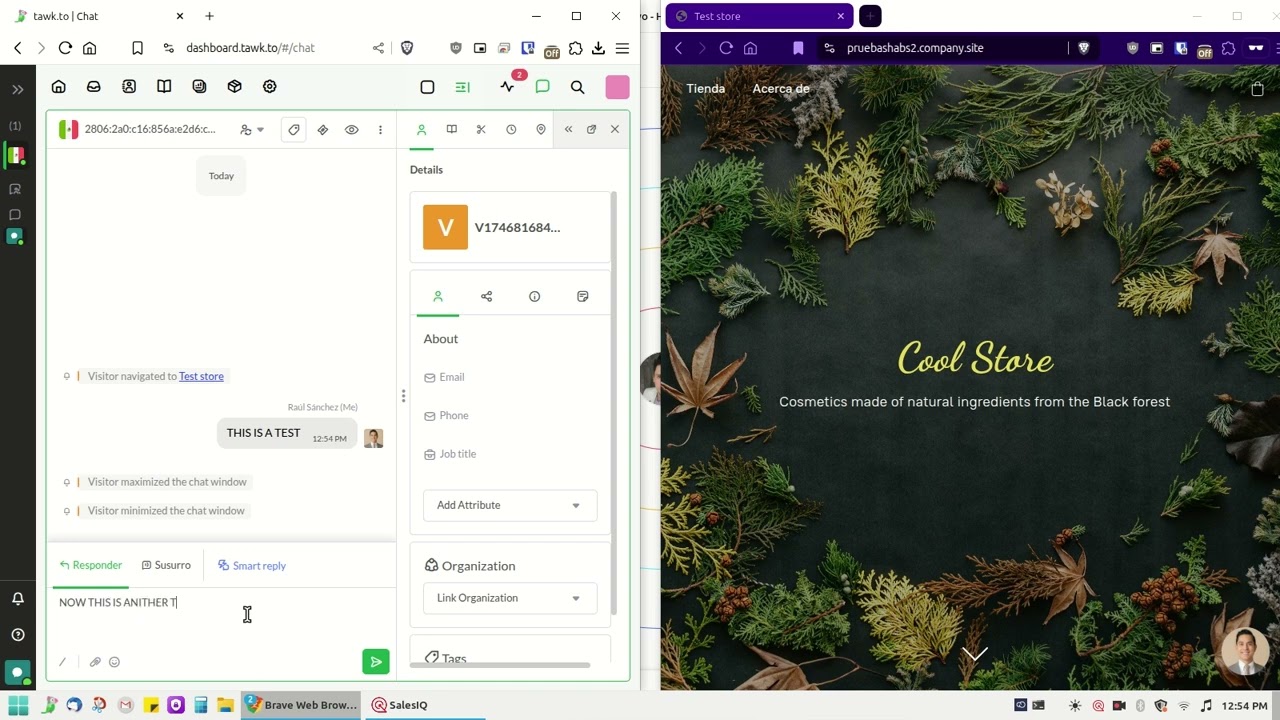
Task: Expand the Add Attribute dropdown
Action: click(509, 505)
